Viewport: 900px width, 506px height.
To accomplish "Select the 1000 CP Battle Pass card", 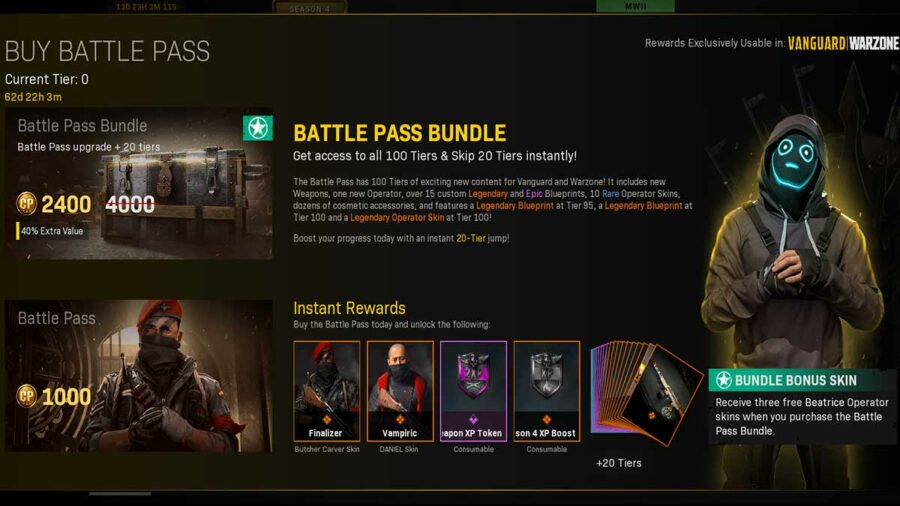I will 139,376.
